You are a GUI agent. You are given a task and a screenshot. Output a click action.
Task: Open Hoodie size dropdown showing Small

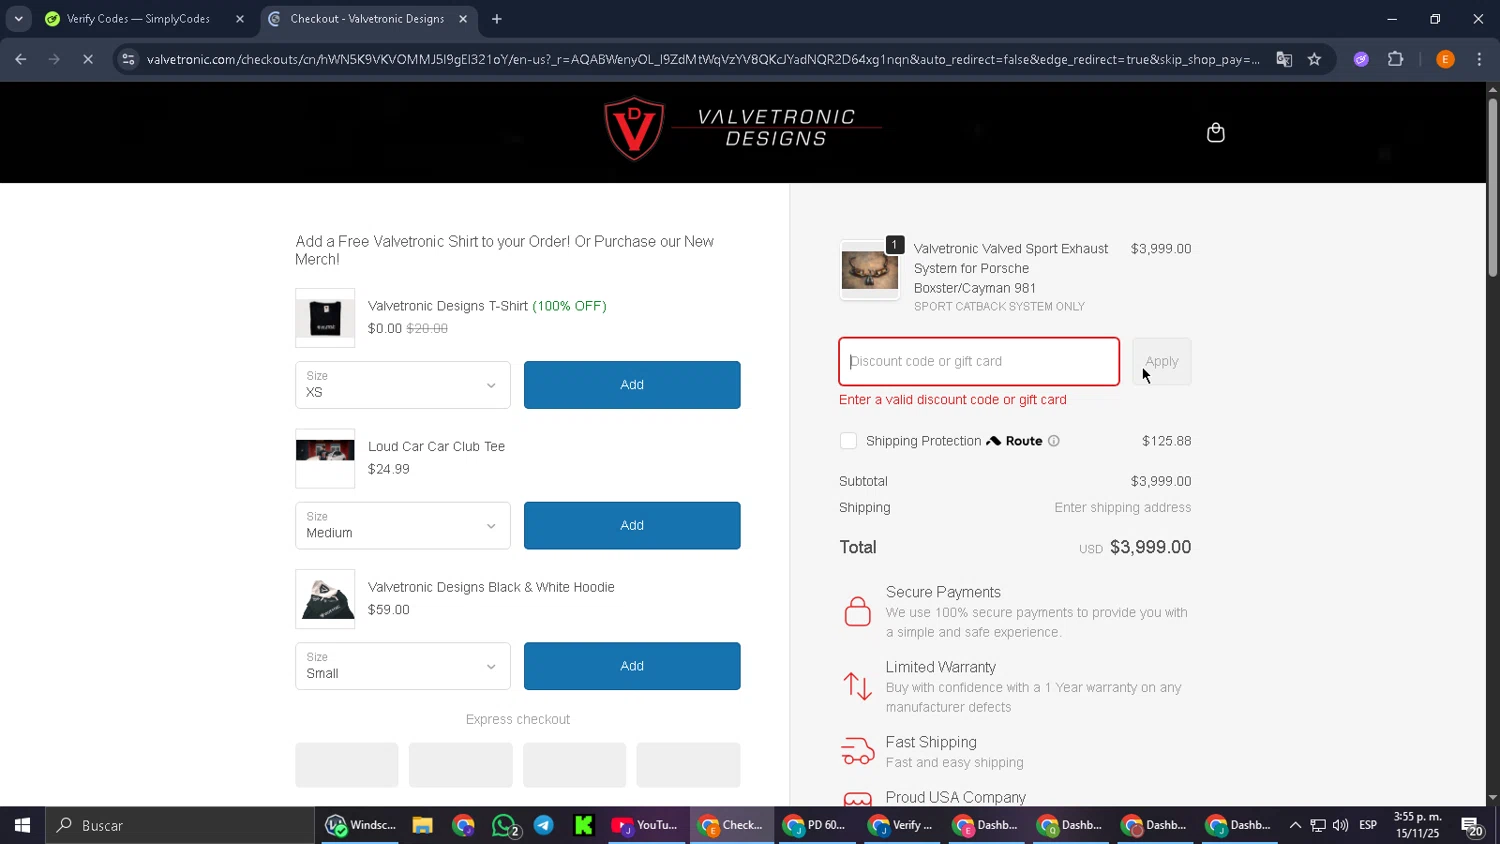click(403, 666)
